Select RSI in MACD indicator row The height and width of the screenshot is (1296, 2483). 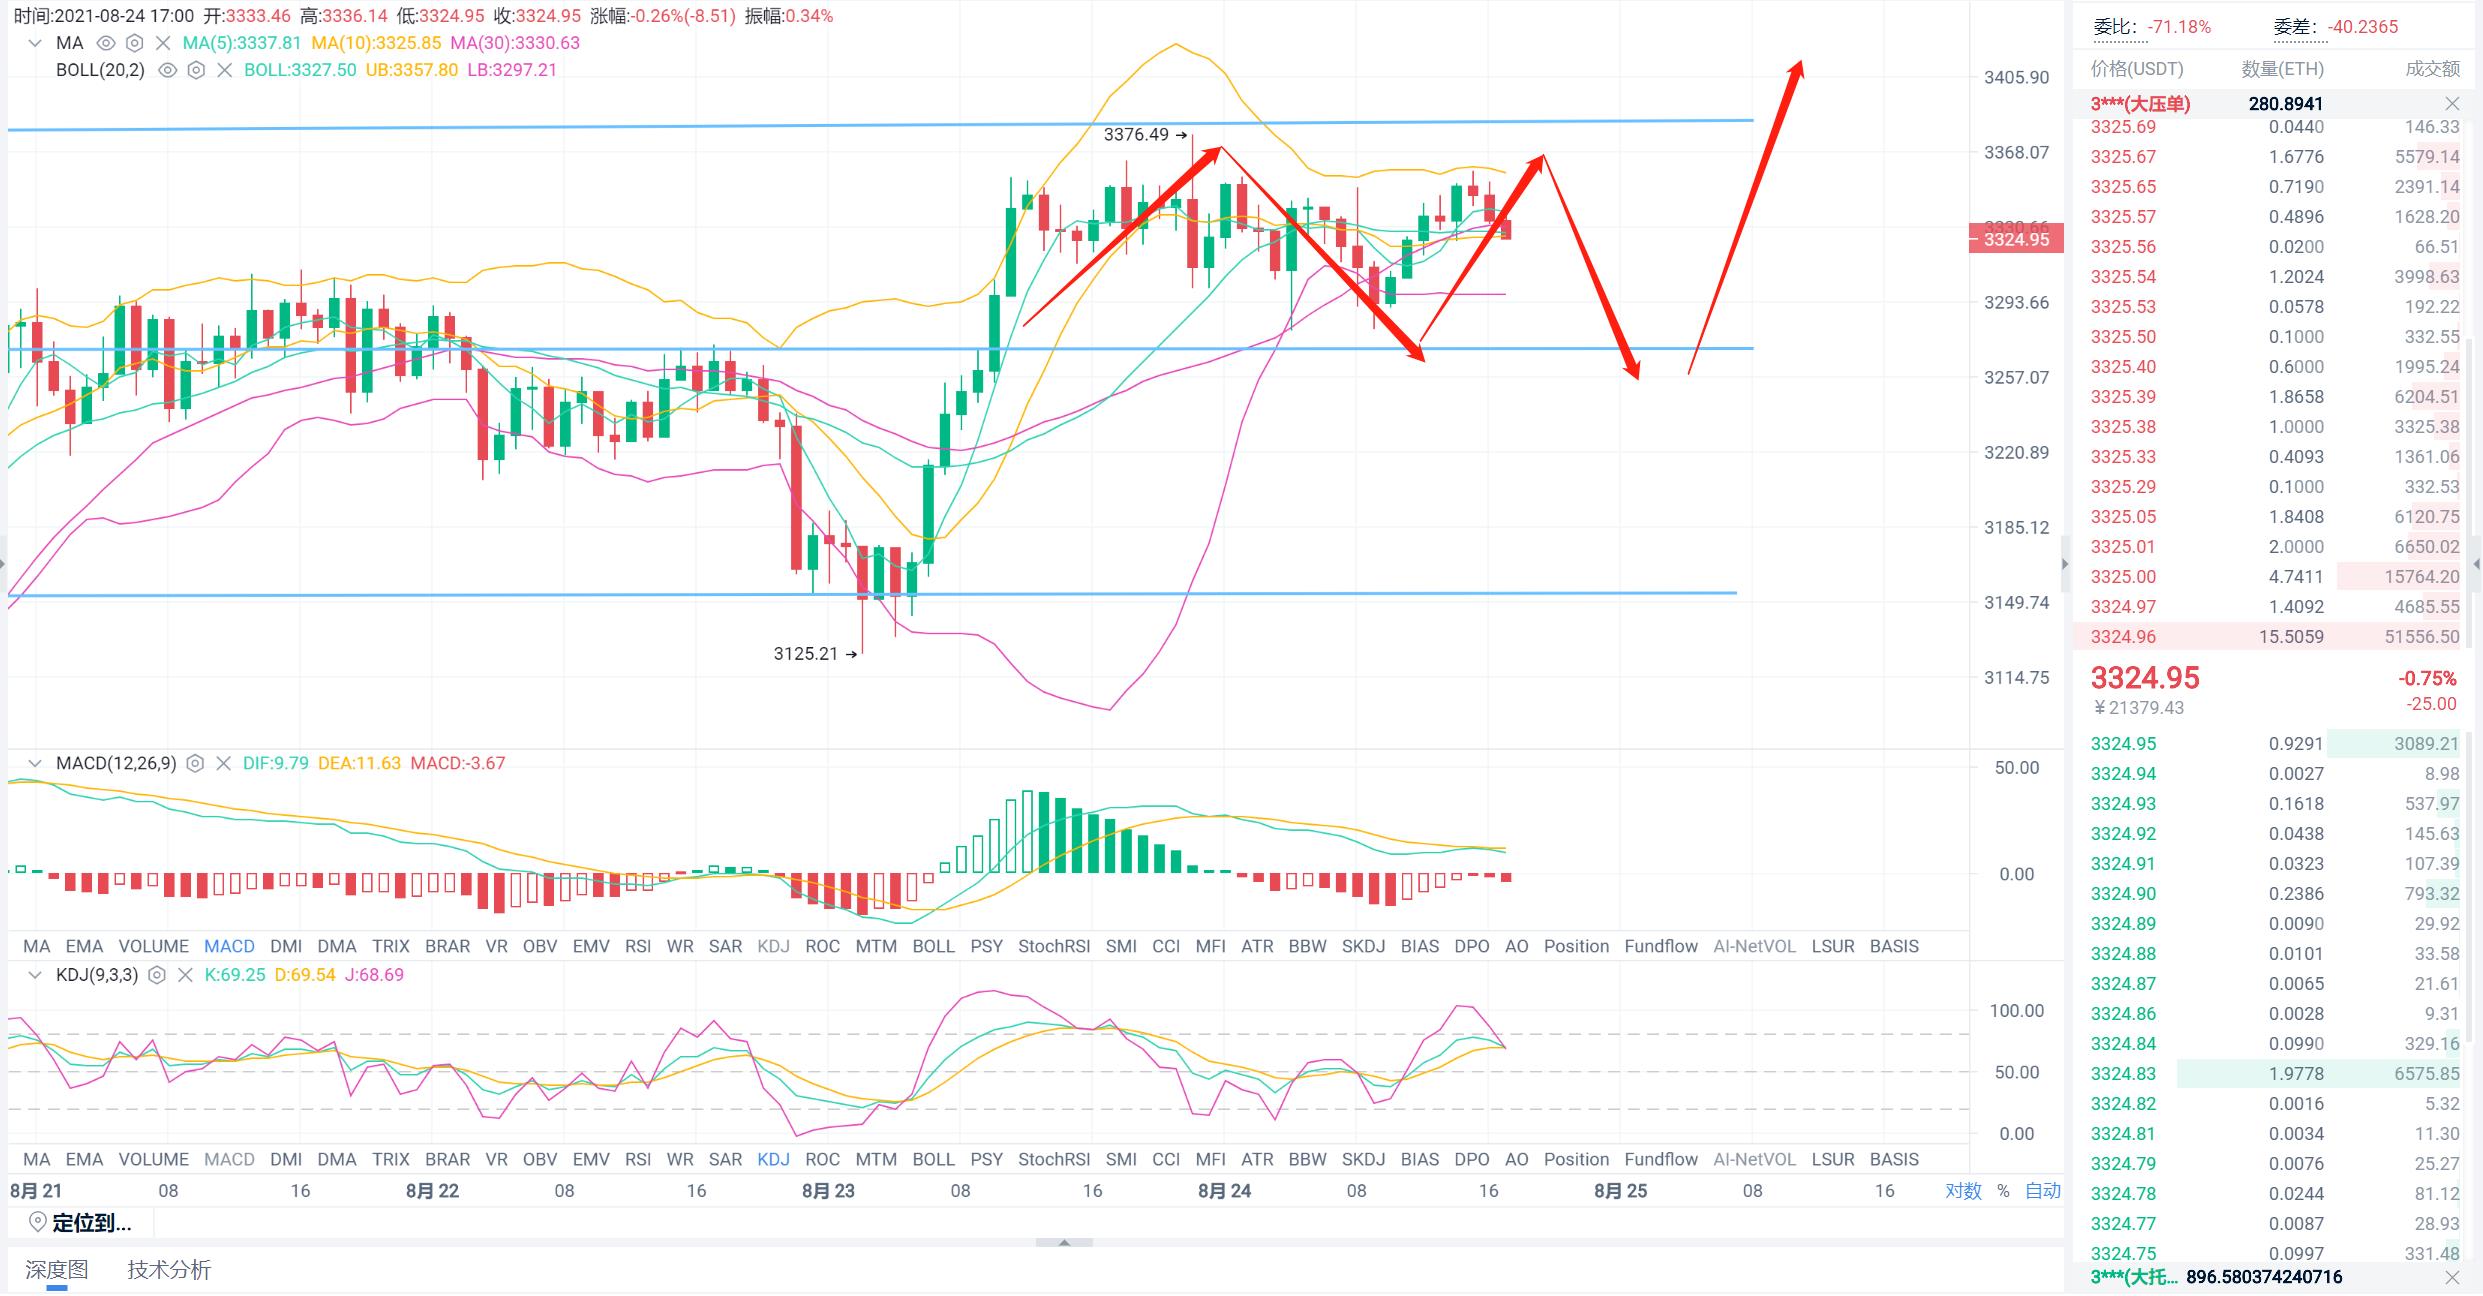[x=637, y=946]
